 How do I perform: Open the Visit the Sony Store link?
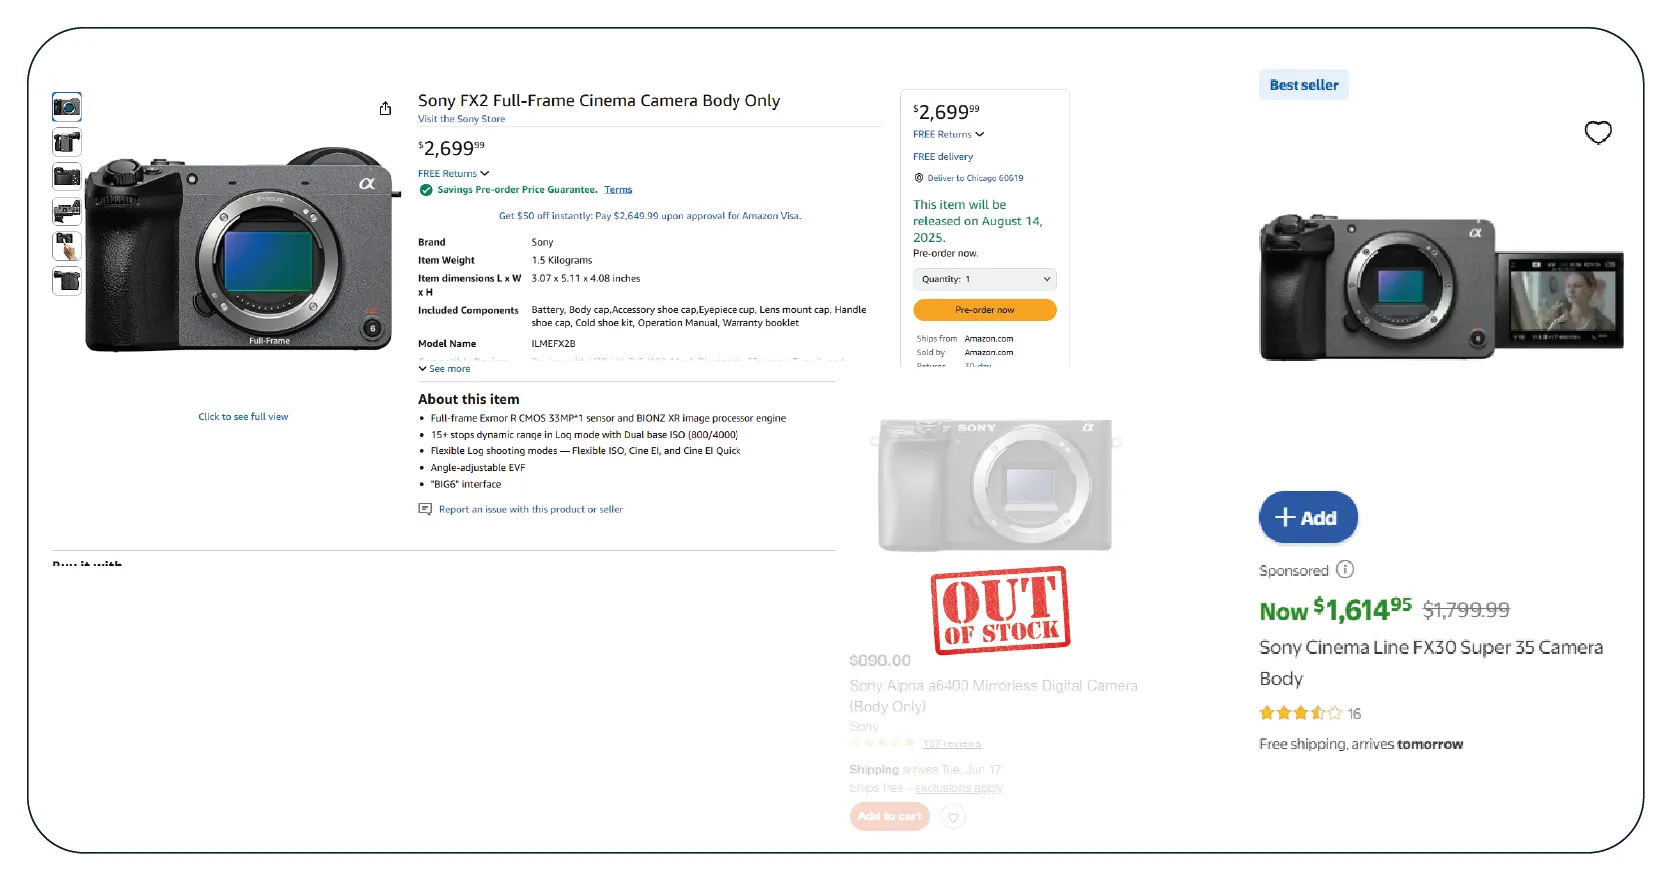(461, 119)
